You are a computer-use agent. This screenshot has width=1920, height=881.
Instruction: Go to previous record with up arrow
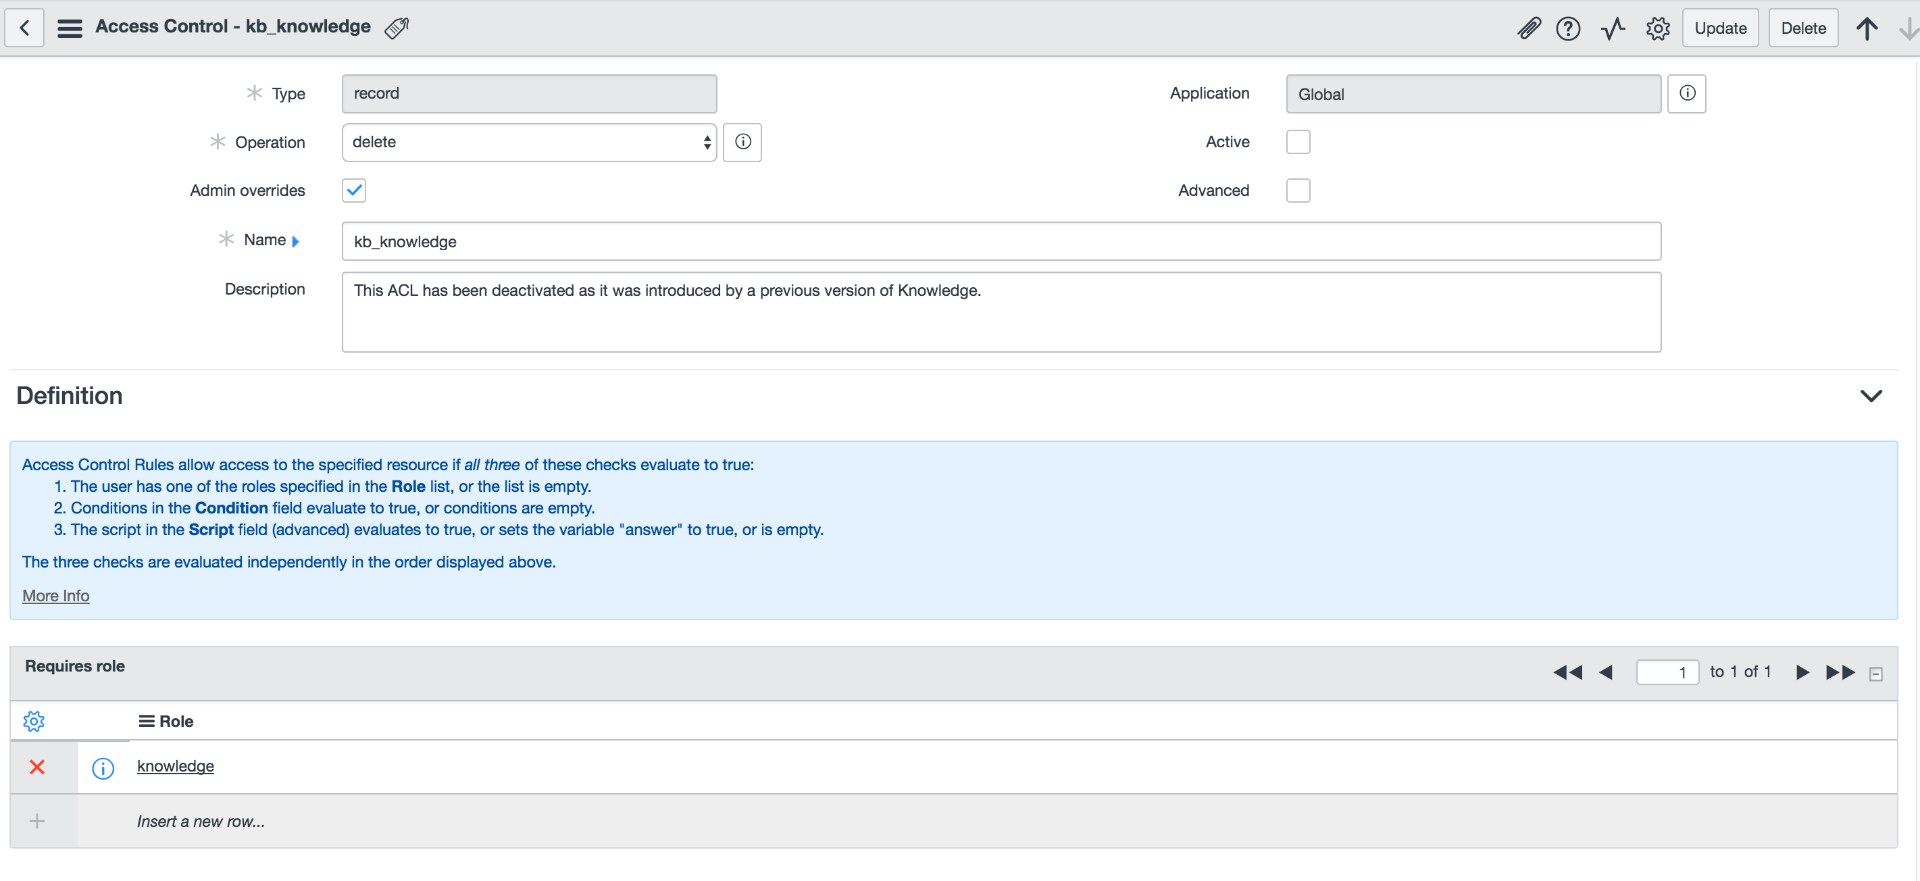click(x=1866, y=29)
